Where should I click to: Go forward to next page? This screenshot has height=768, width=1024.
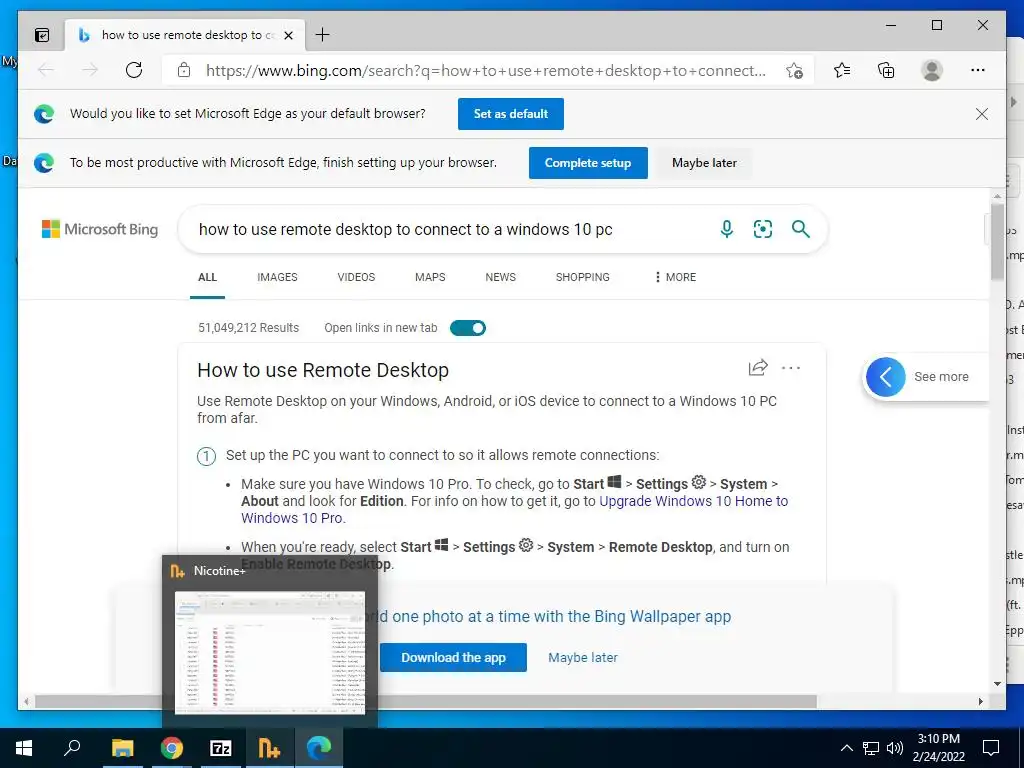[90, 70]
